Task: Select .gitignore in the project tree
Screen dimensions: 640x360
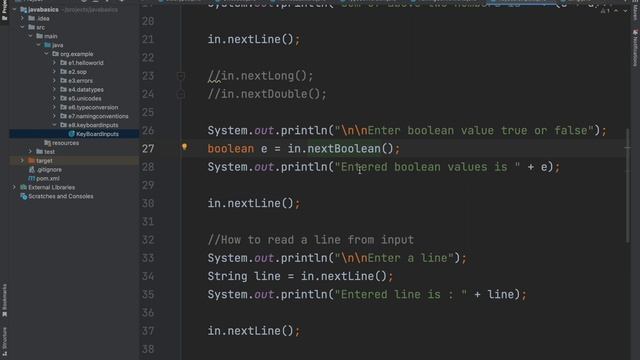Action: point(49,169)
